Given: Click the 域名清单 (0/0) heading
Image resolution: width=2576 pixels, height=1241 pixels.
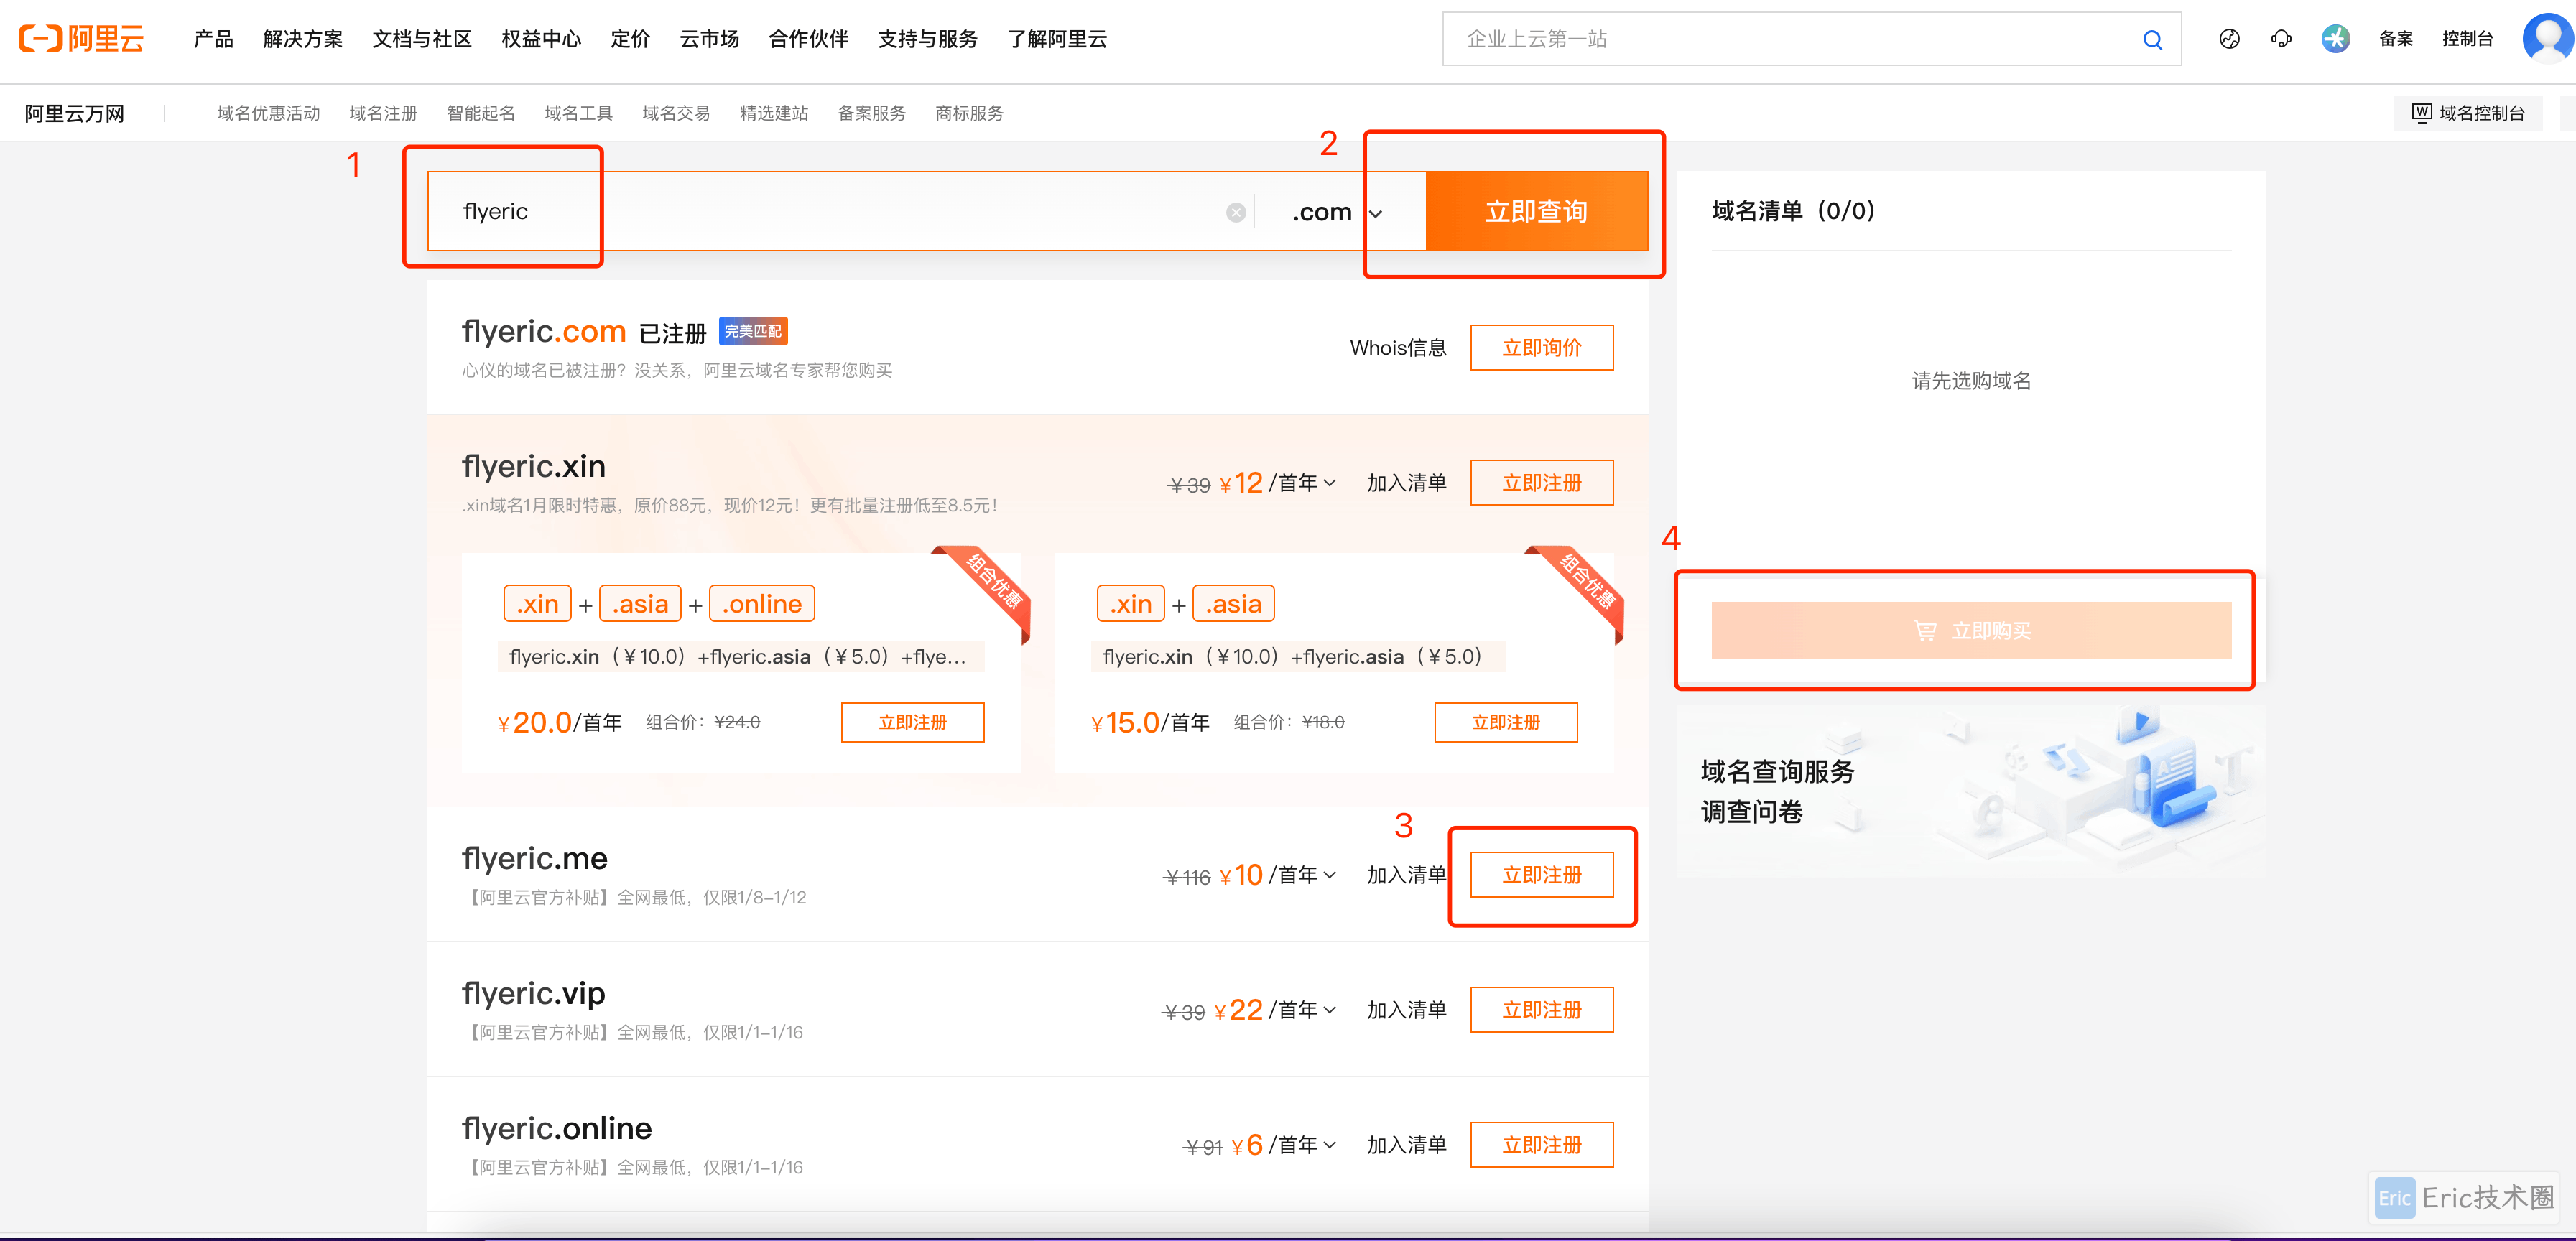Looking at the screenshot, I should tap(1793, 211).
